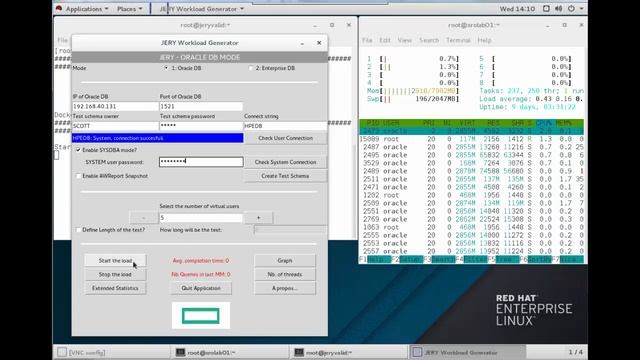
Task: Click the Red Hat logo icon
Action: click(x=59, y=8)
